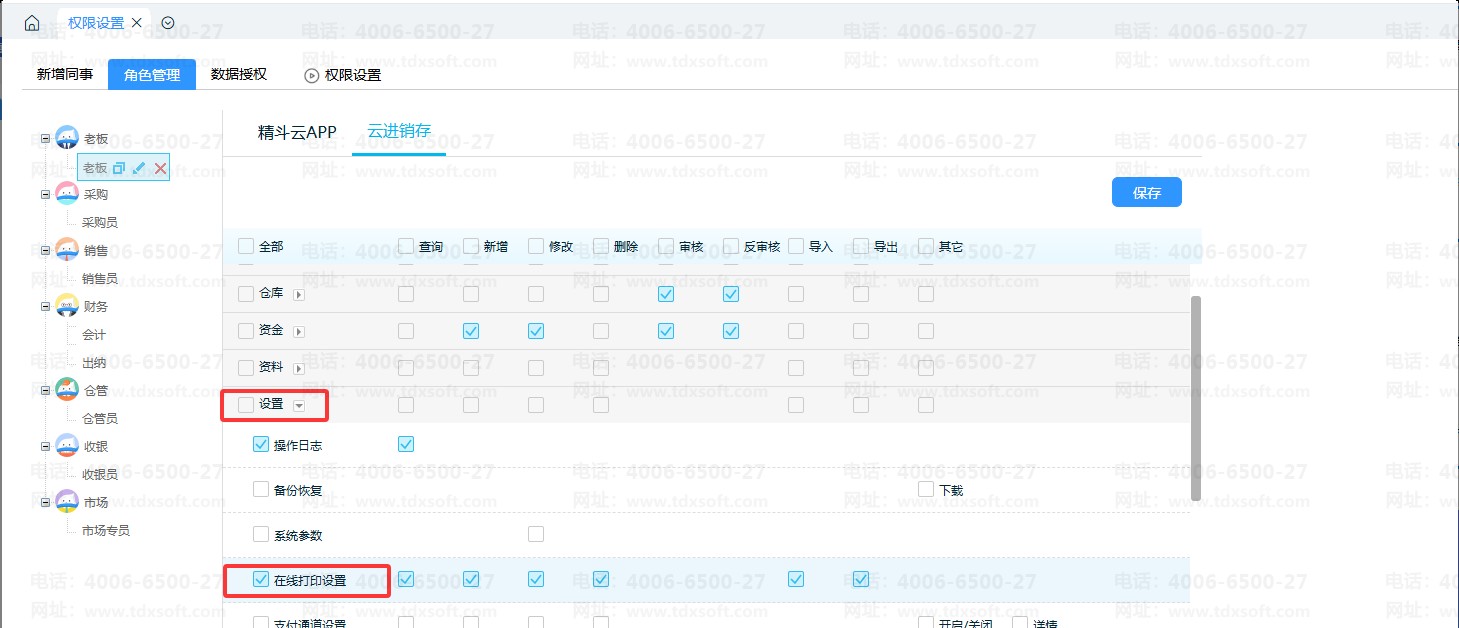Click the 销售 group avatar icon
Image resolution: width=1459 pixels, height=628 pixels.
coord(67,250)
